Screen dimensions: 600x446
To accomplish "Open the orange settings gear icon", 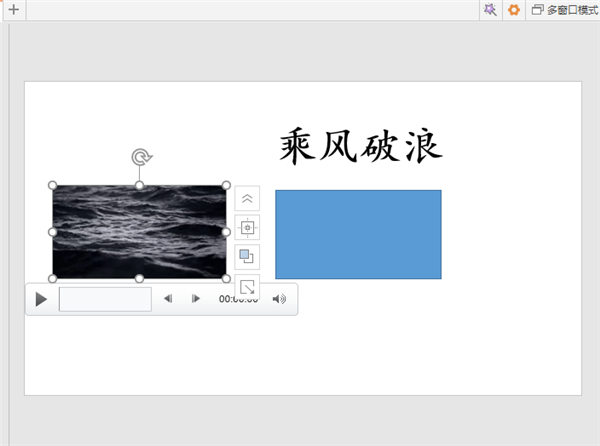I will tap(514, 10).
